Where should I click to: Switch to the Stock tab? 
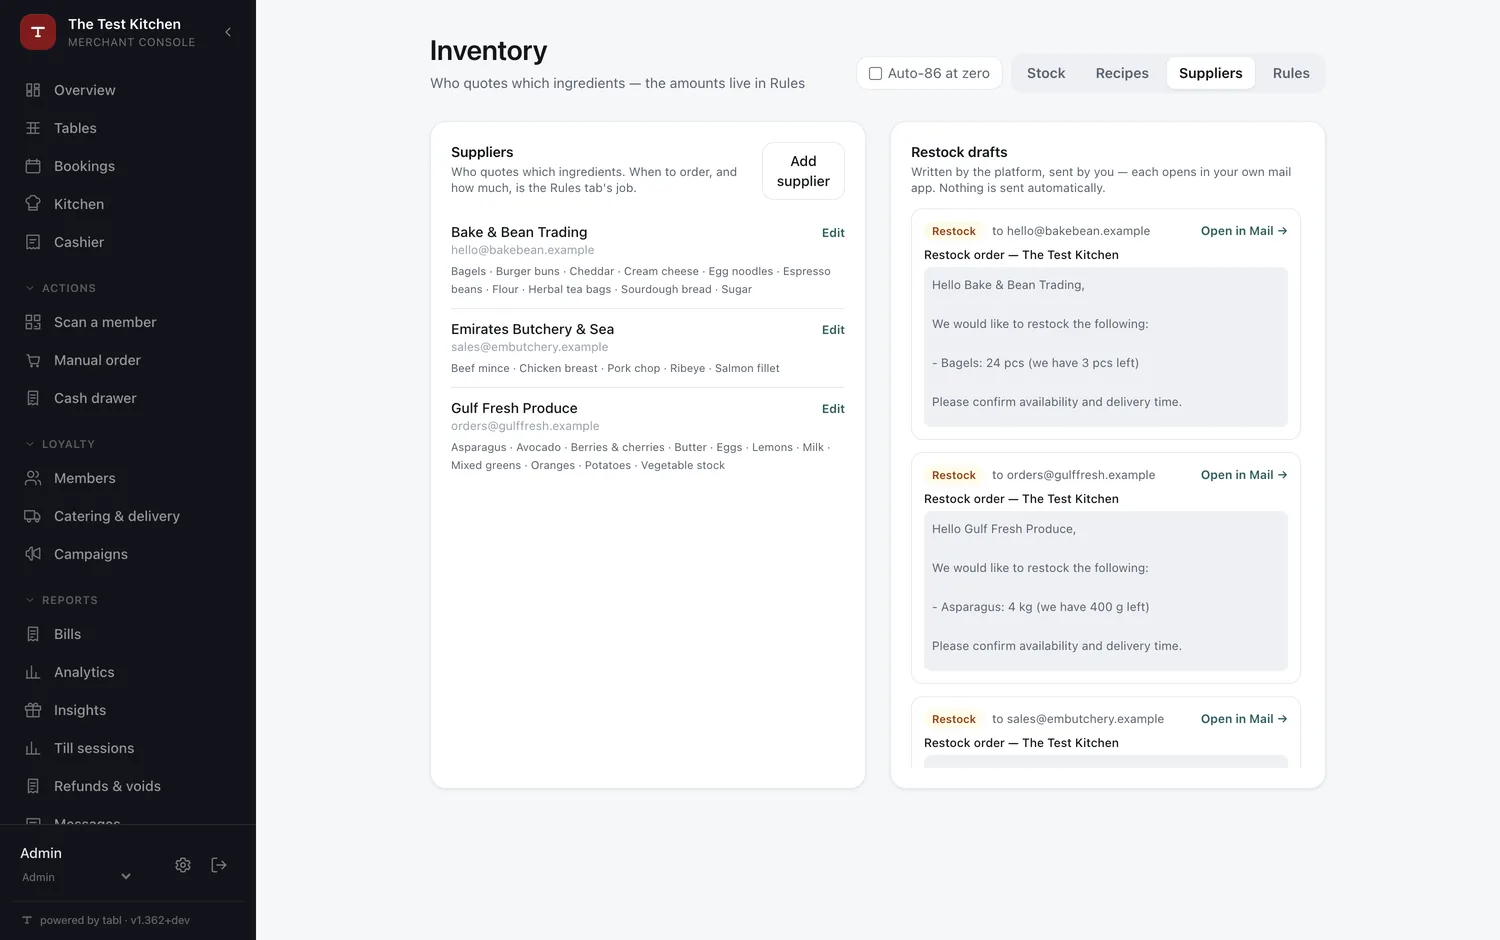point(1046,73)
